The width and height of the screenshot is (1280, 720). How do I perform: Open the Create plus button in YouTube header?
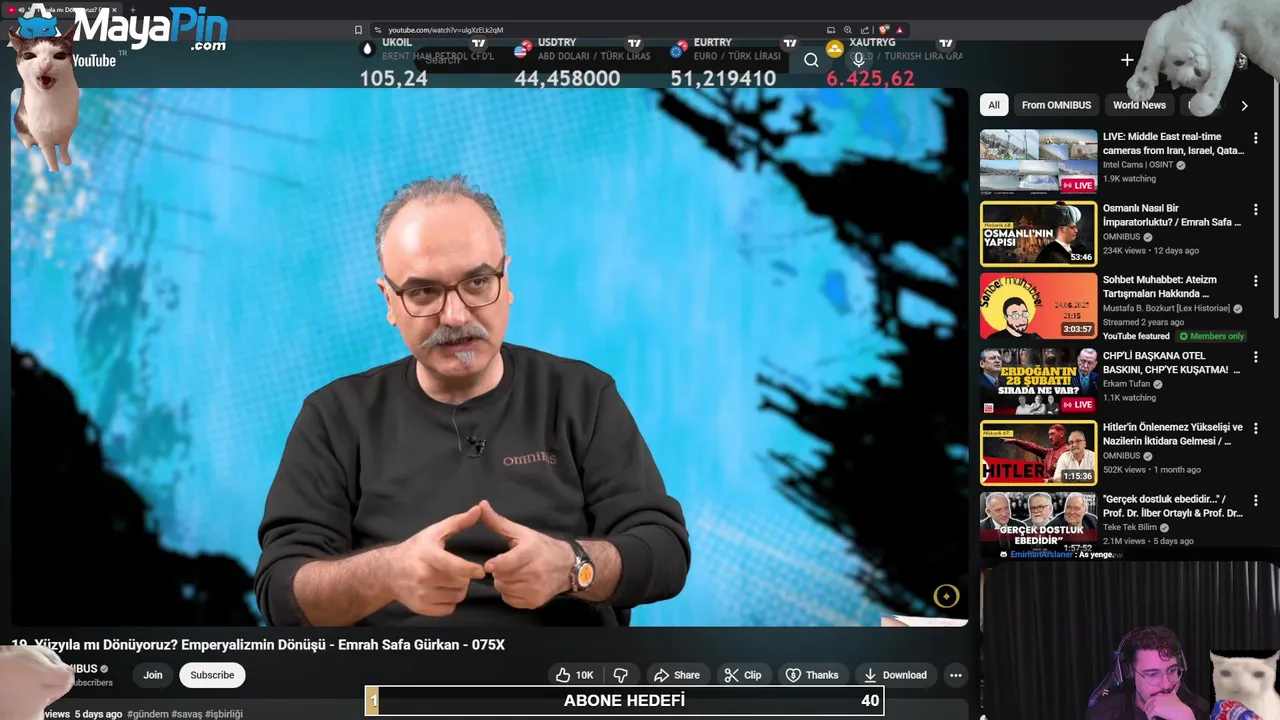(x=1127, y=60)
